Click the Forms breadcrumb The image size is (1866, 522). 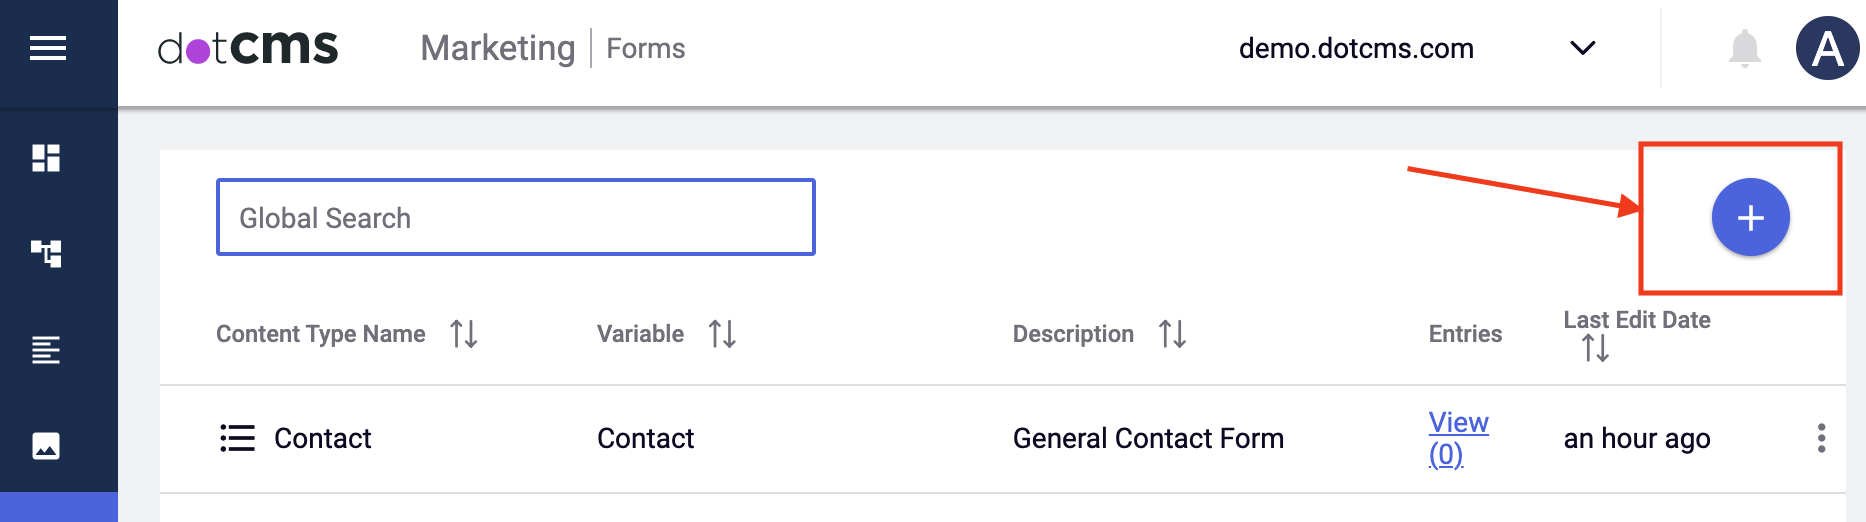[x=645, y=48]
